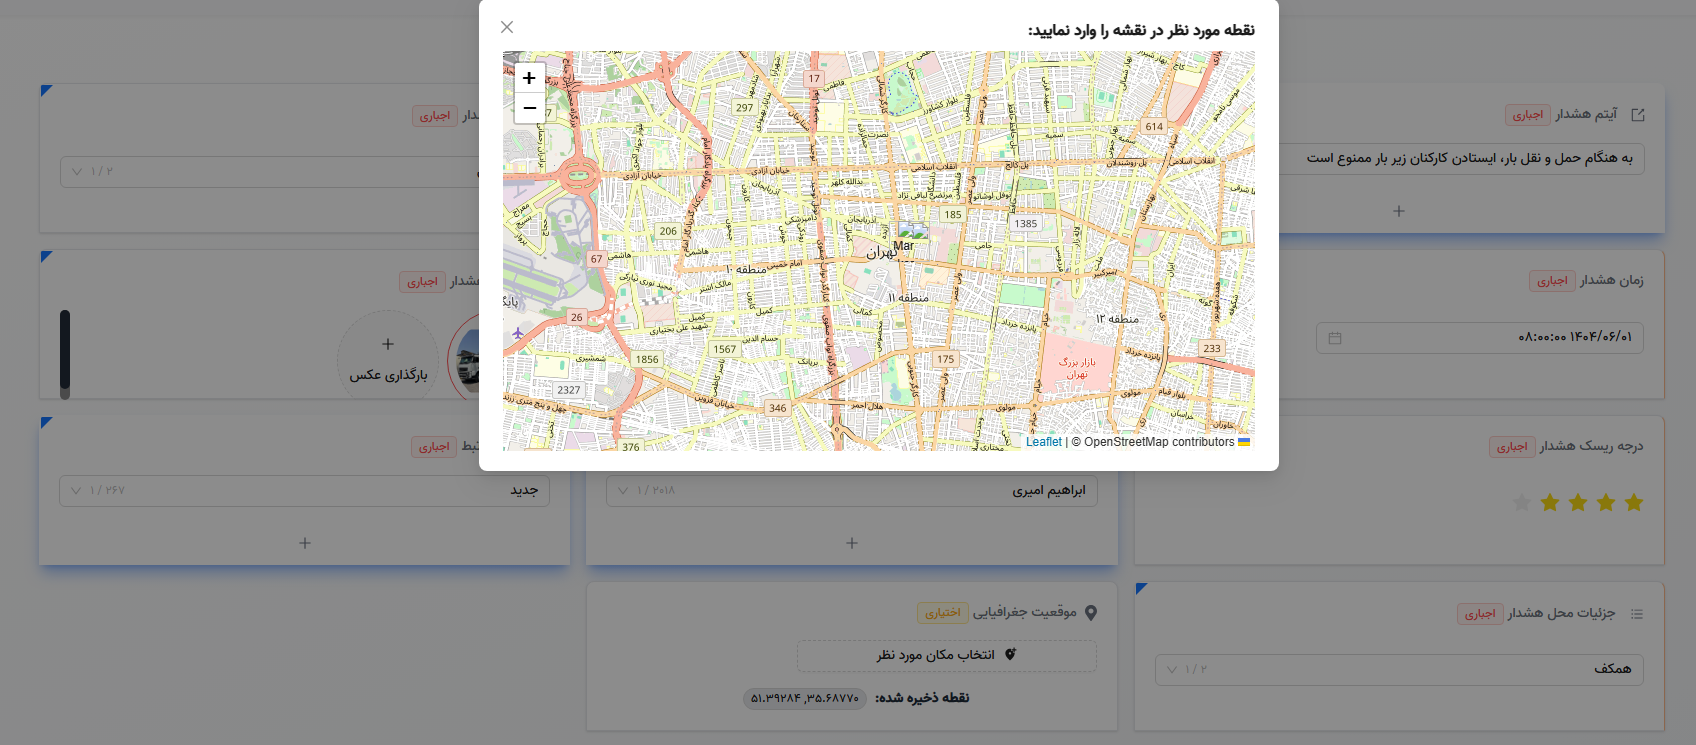
Task: Click road shield 1567 on the map
Action: (725, 350)
